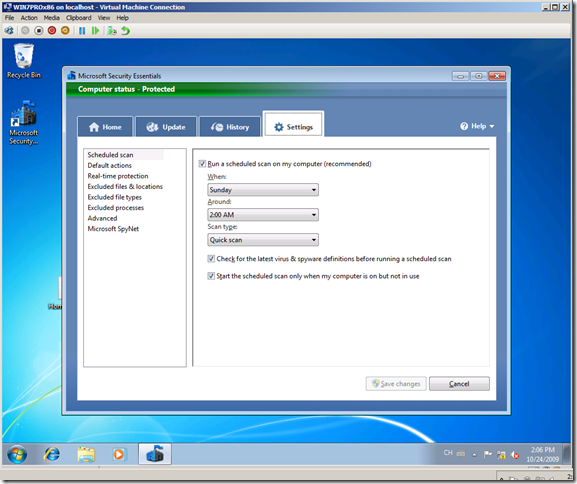The width and height of the screenshot is (577, 484).
Task: Select Advanced in settings list
Action: point(102,218)
